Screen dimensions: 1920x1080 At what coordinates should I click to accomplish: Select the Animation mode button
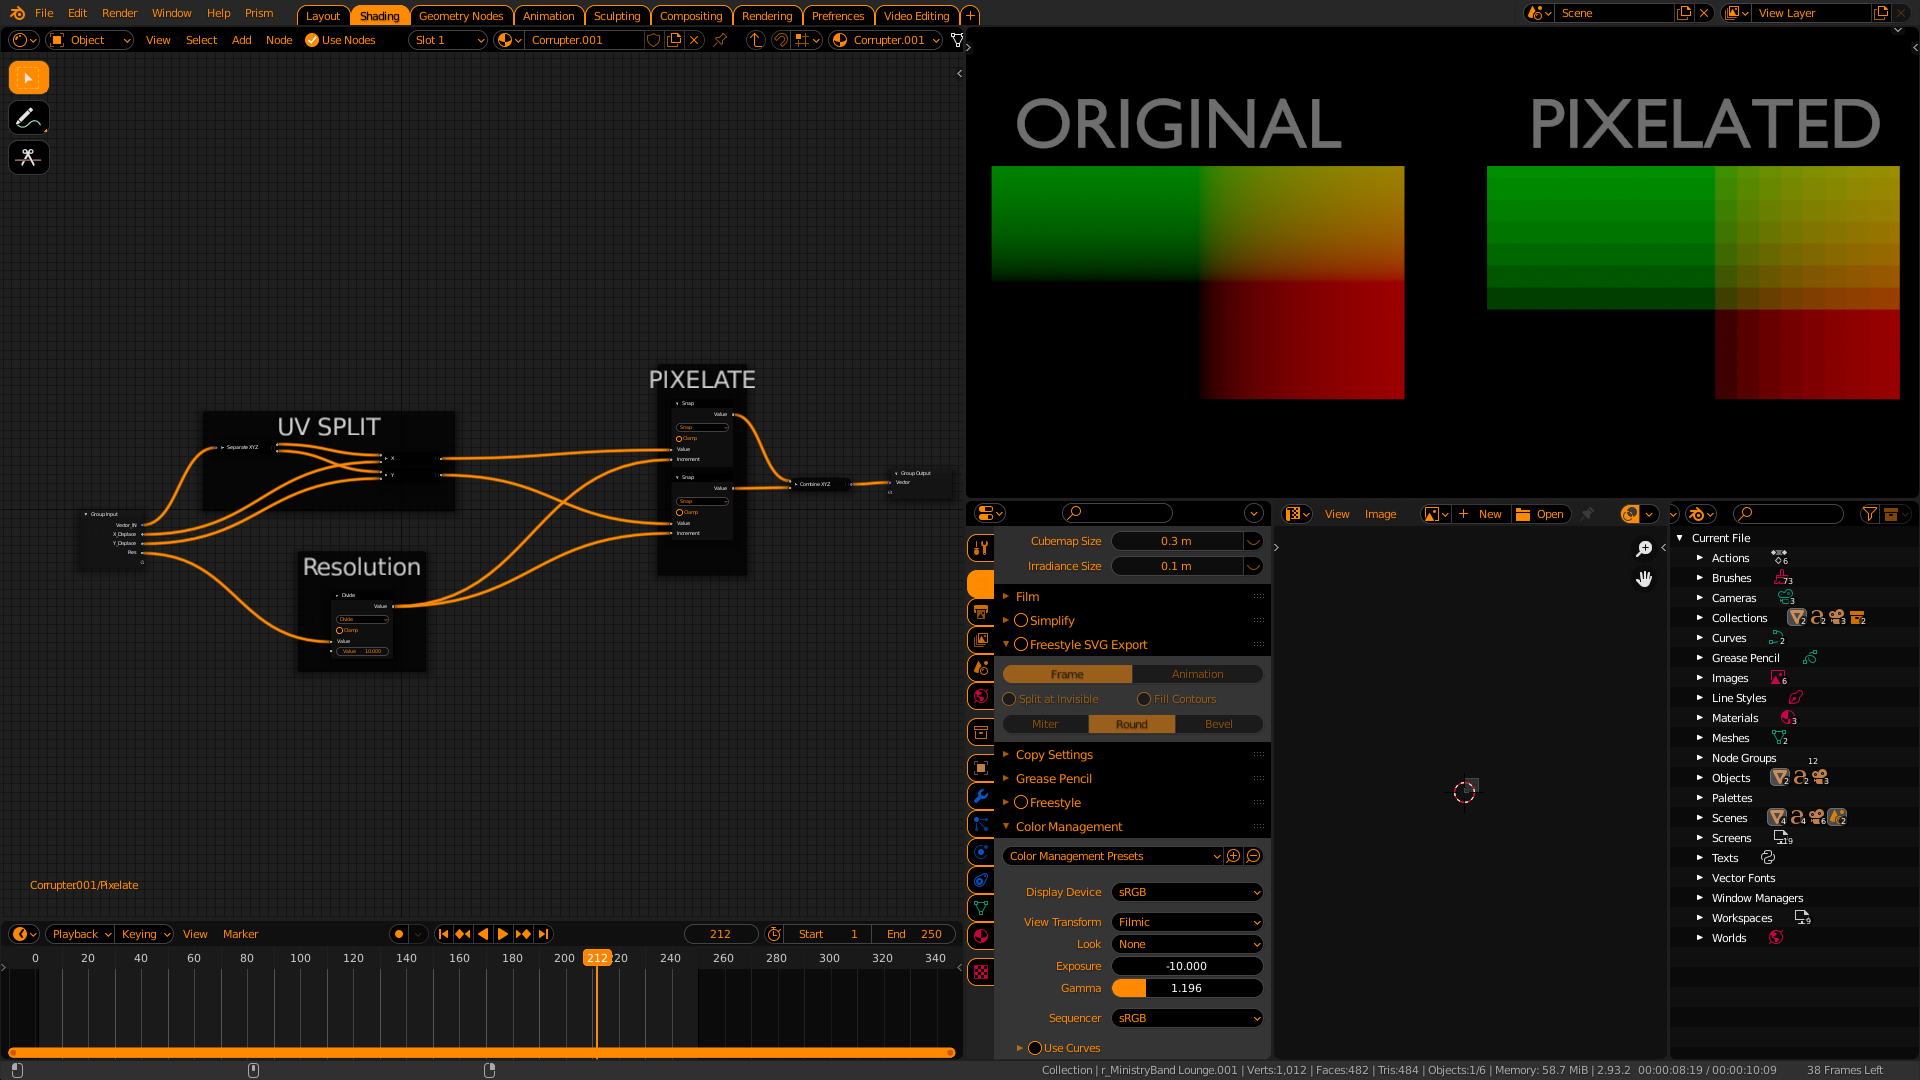click(x=1198, y=674)
